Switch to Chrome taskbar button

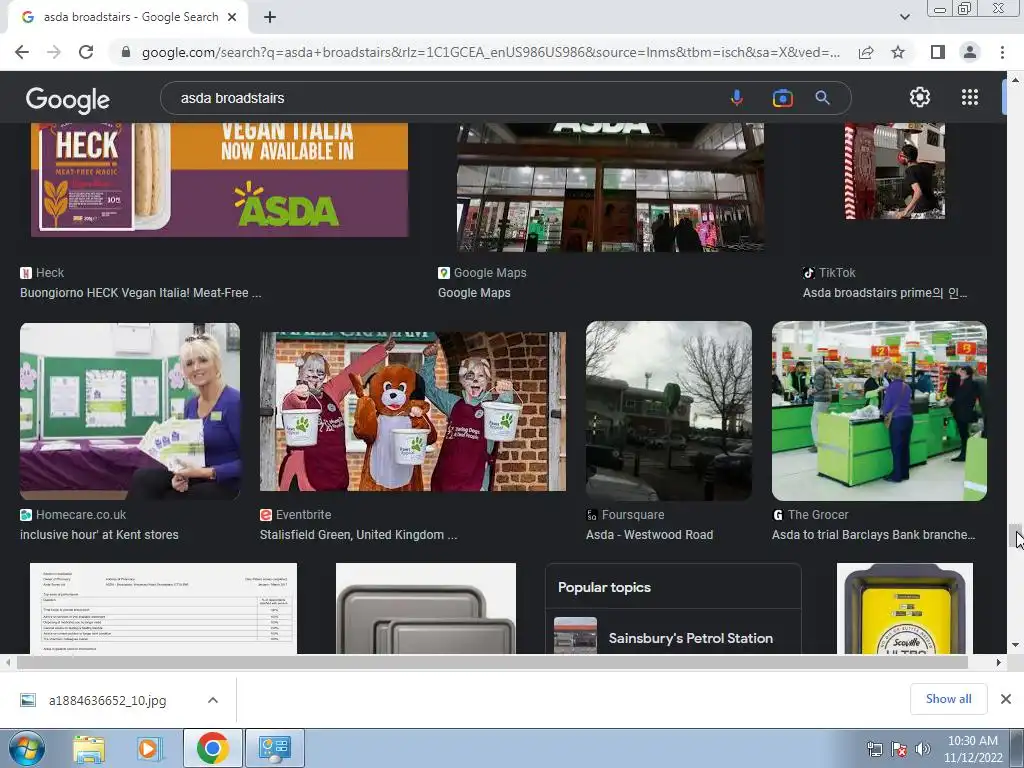pyautogui.click(x=212, y=748)
